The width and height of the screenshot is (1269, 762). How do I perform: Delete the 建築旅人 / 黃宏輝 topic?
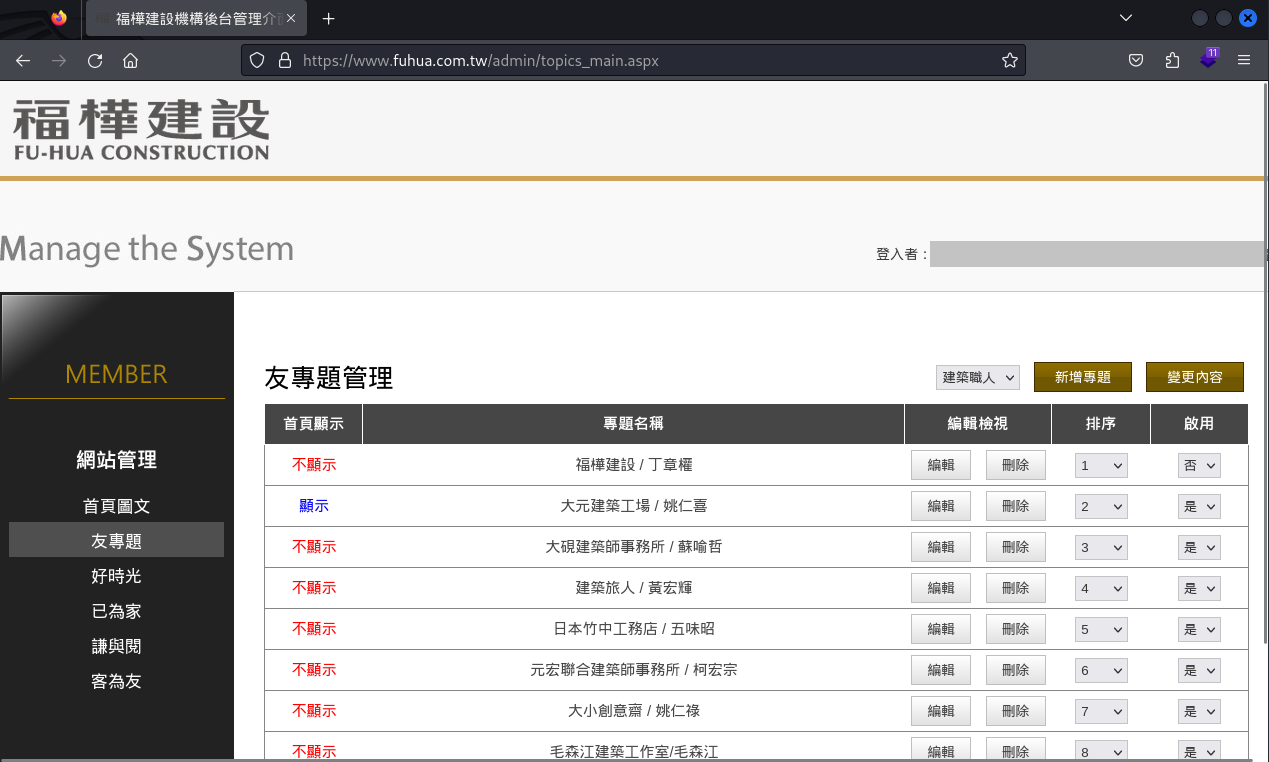(x=1015, y=588)
